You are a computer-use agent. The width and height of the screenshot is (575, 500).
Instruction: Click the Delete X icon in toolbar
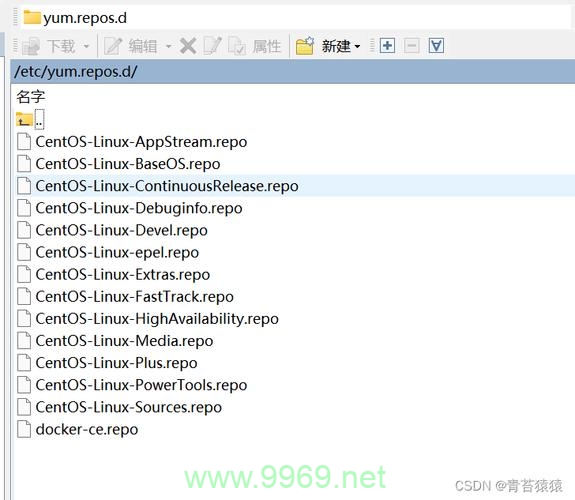point(188,46)
